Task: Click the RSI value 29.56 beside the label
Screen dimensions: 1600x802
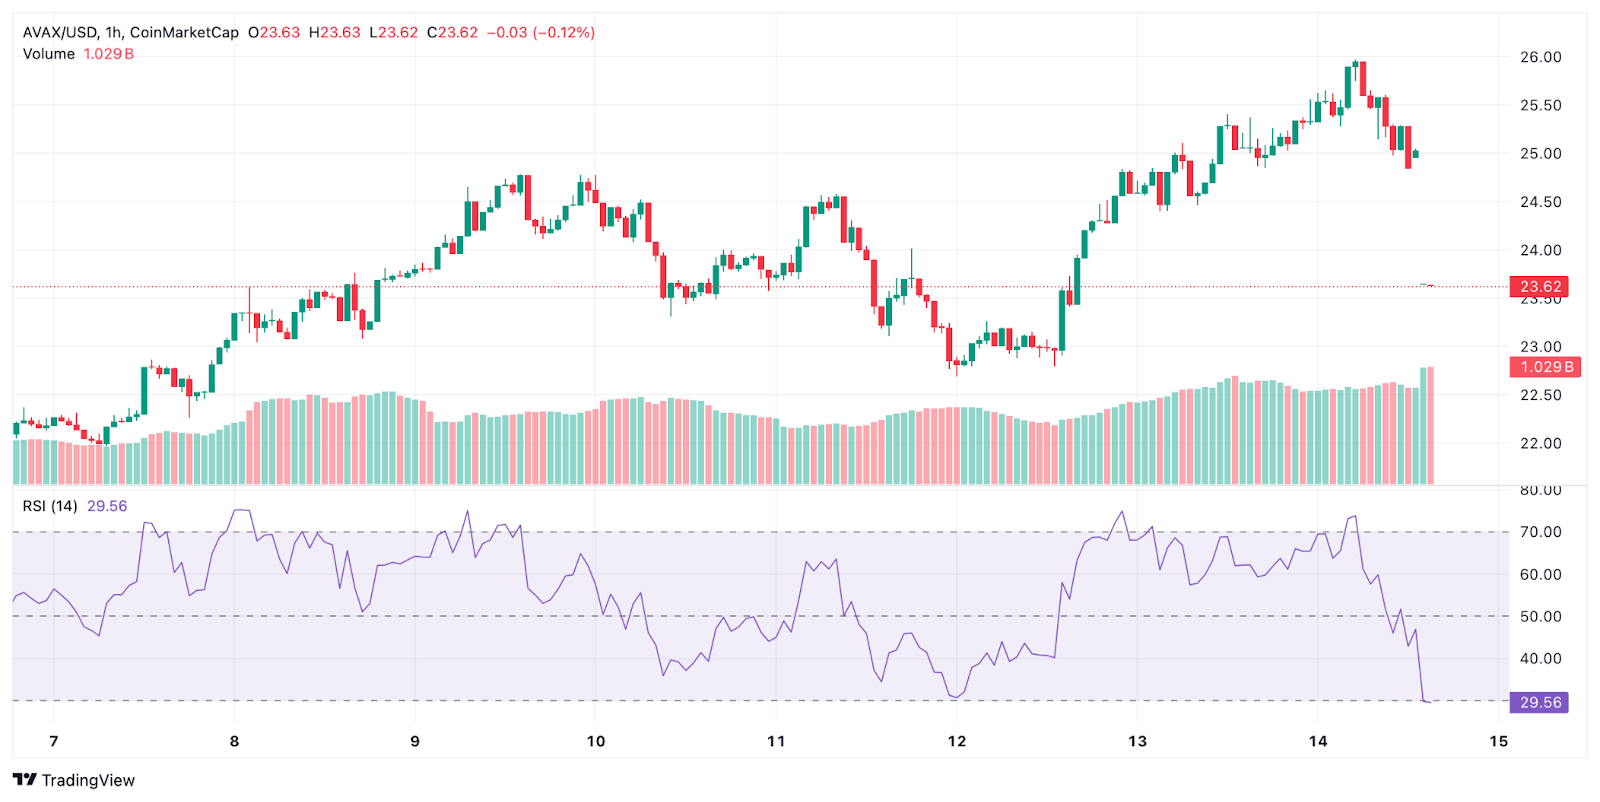Action: [107, 506]
